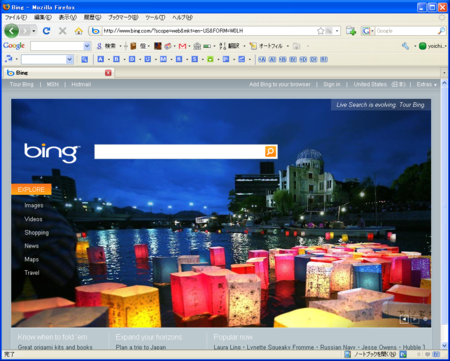Open Maps in the Explore list
Image resolution: width=450 pixels, height=361 pixels.
click(32, 259)
